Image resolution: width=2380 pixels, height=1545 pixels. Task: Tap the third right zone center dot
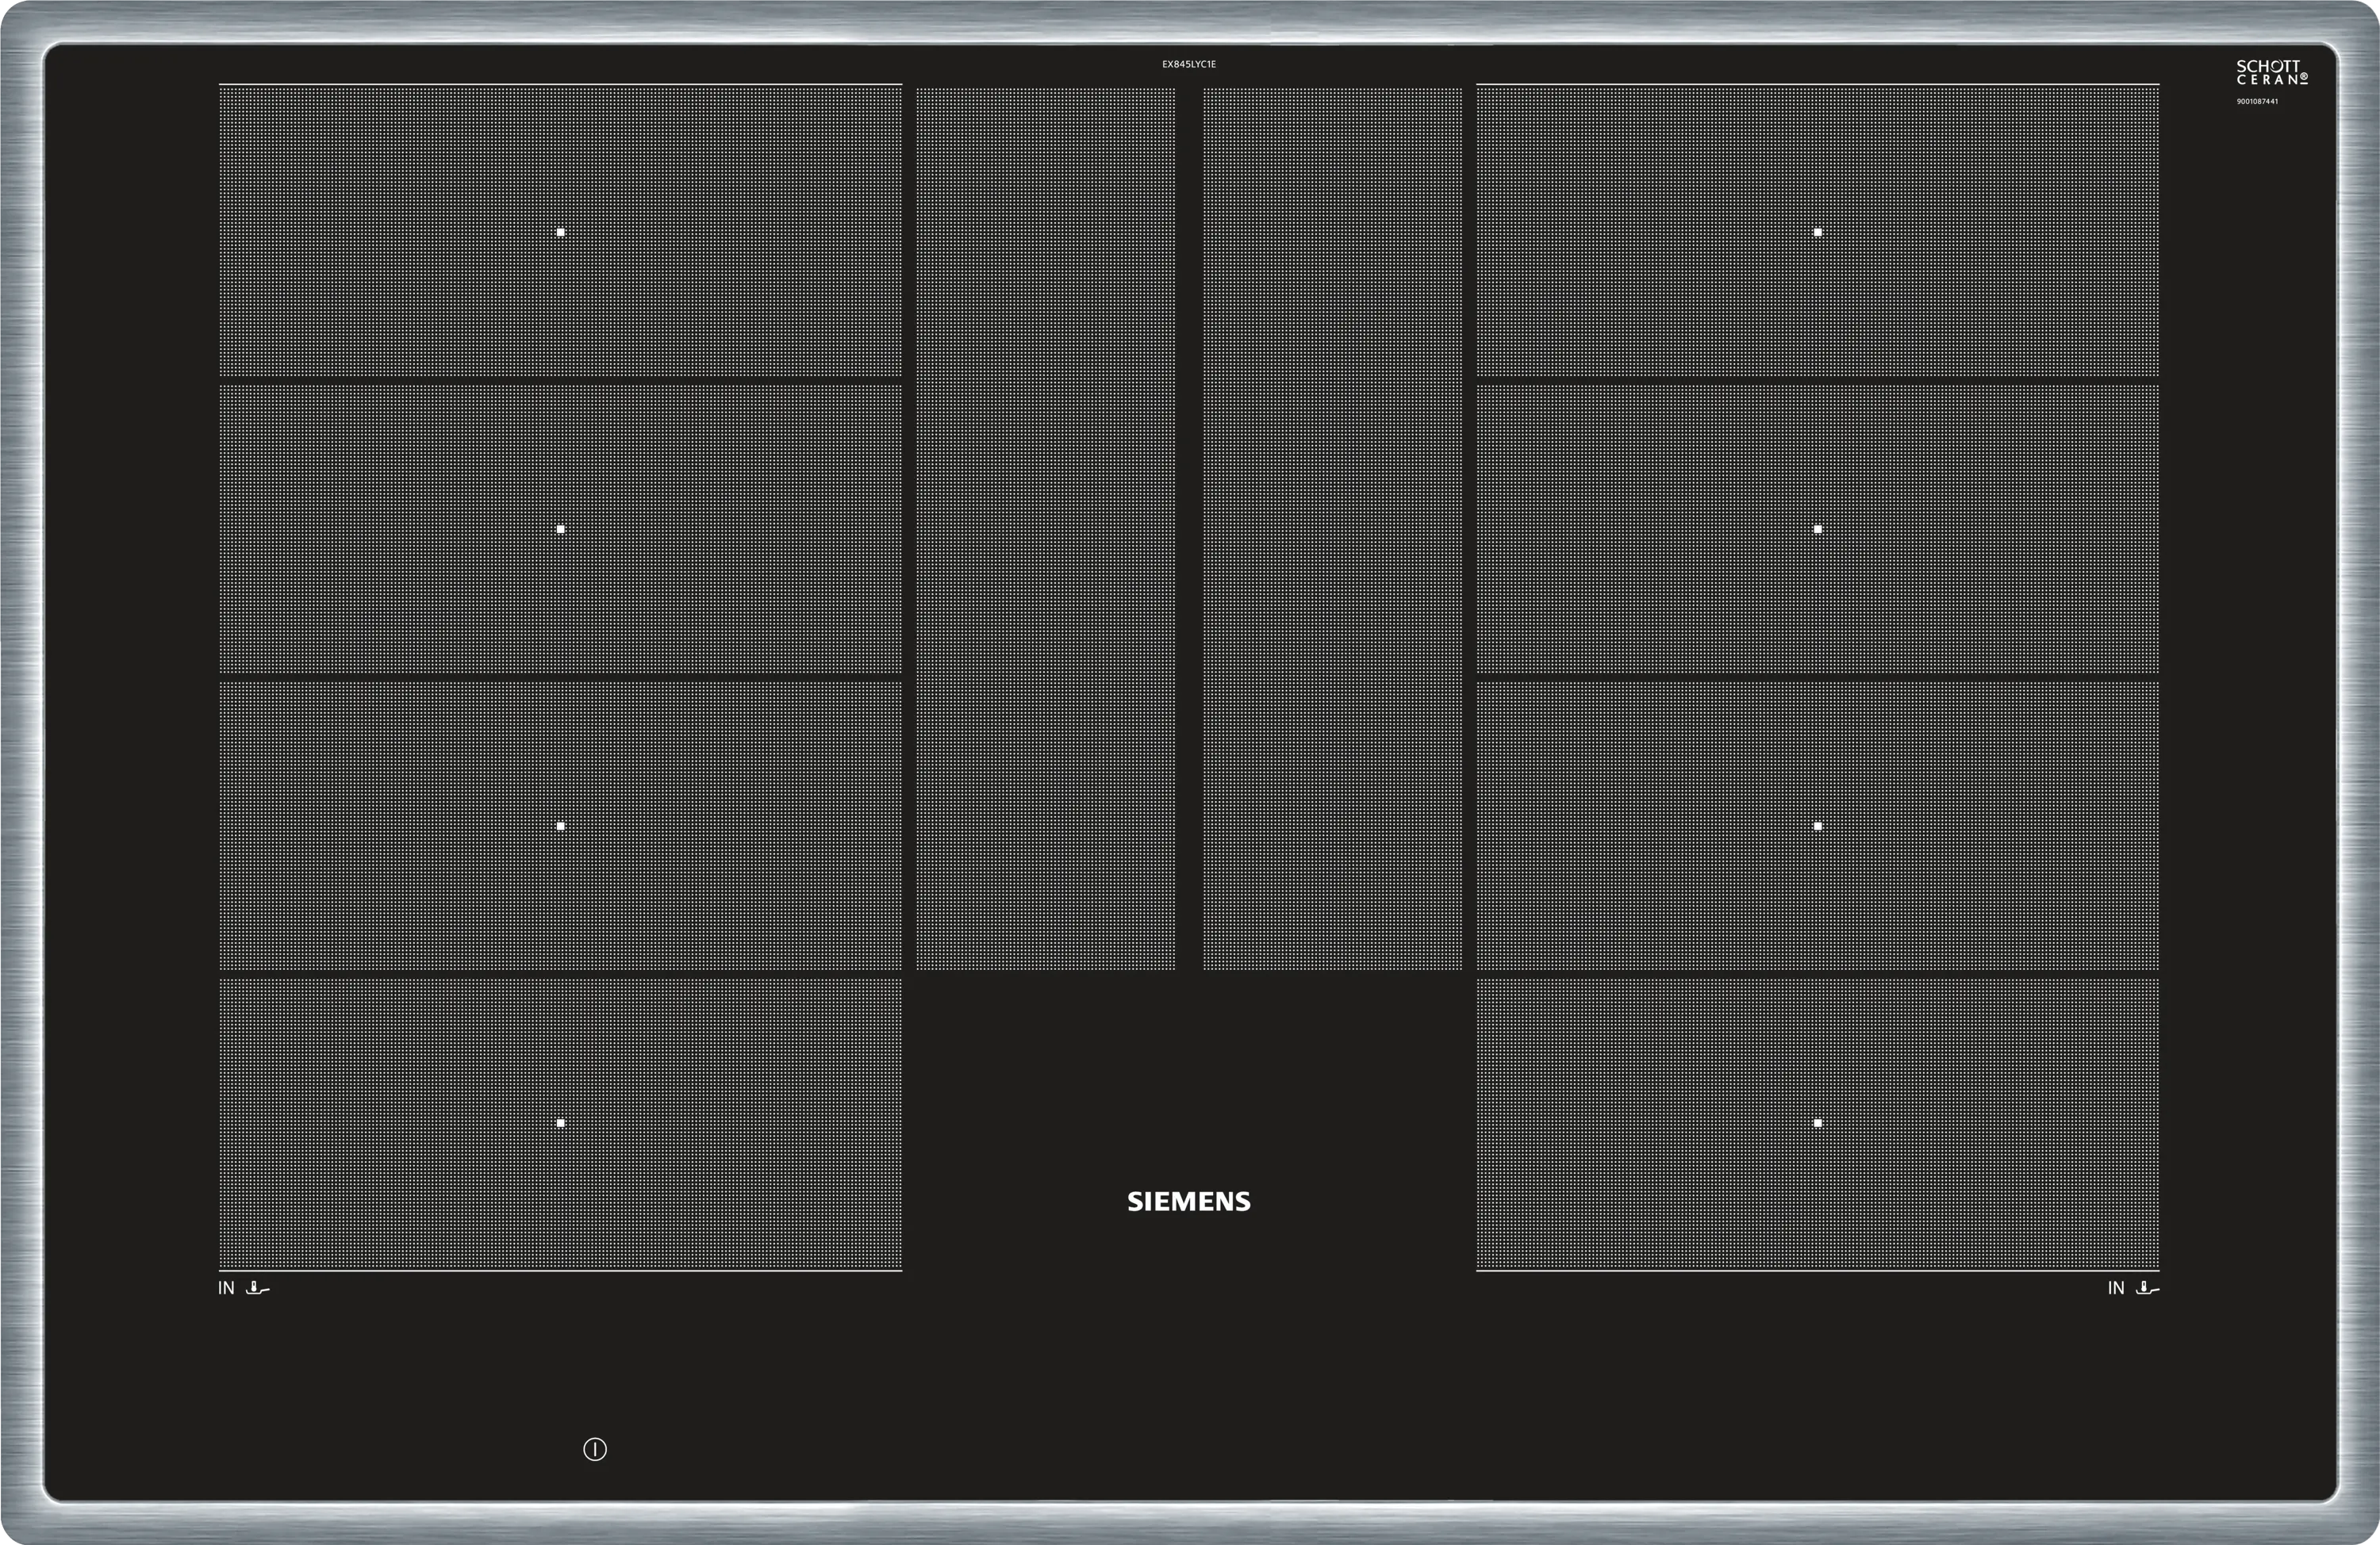coord(1817,826)
